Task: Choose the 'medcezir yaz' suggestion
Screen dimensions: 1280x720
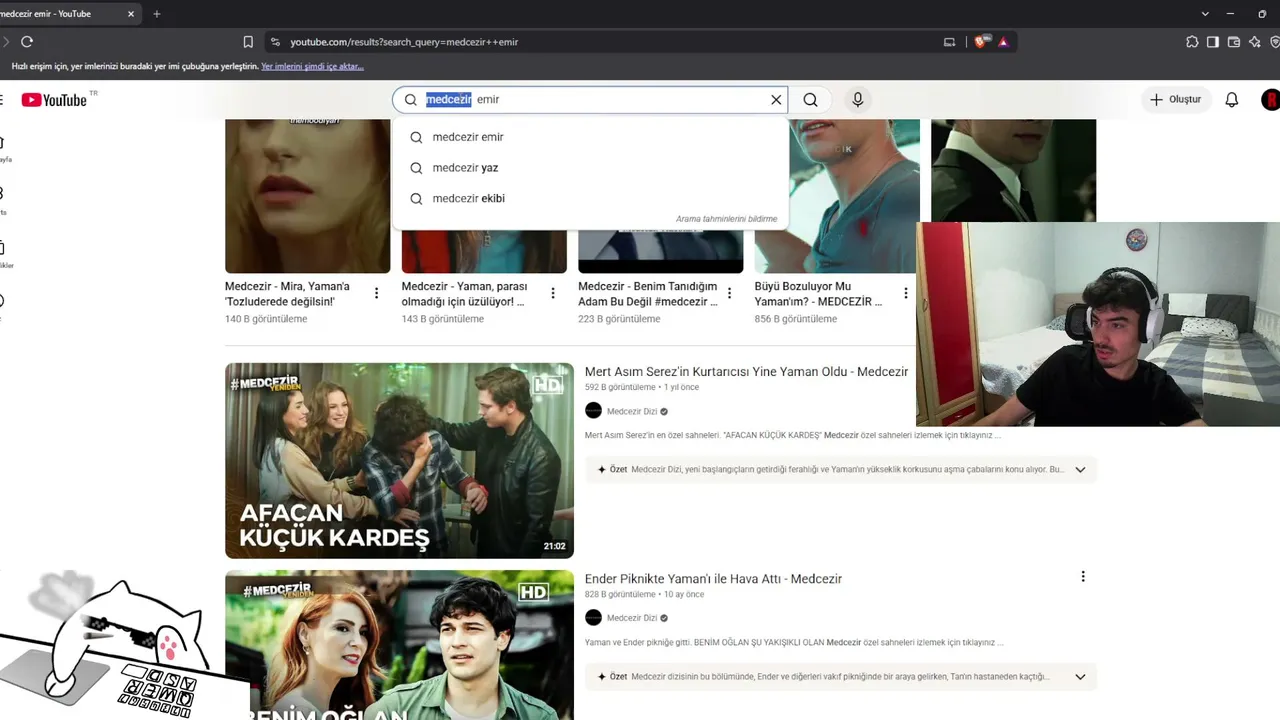Action: pos(590,168)
